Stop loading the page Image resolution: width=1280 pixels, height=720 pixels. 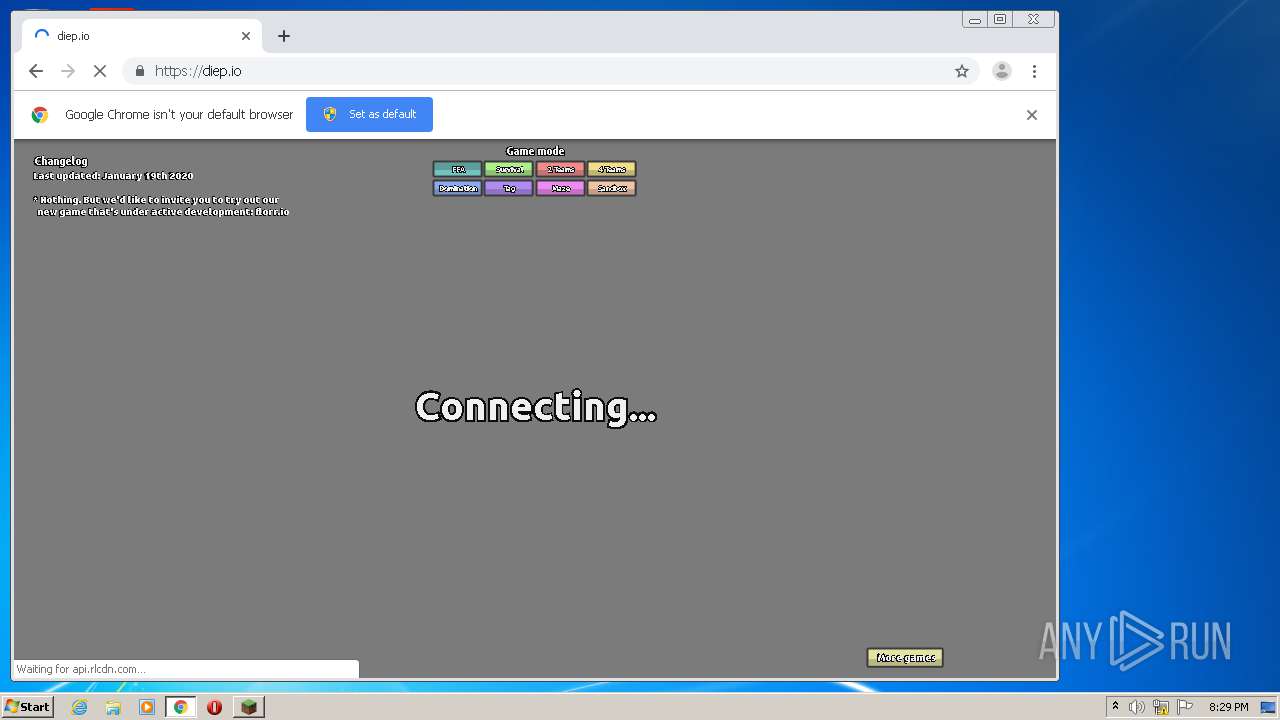(99, 71)
